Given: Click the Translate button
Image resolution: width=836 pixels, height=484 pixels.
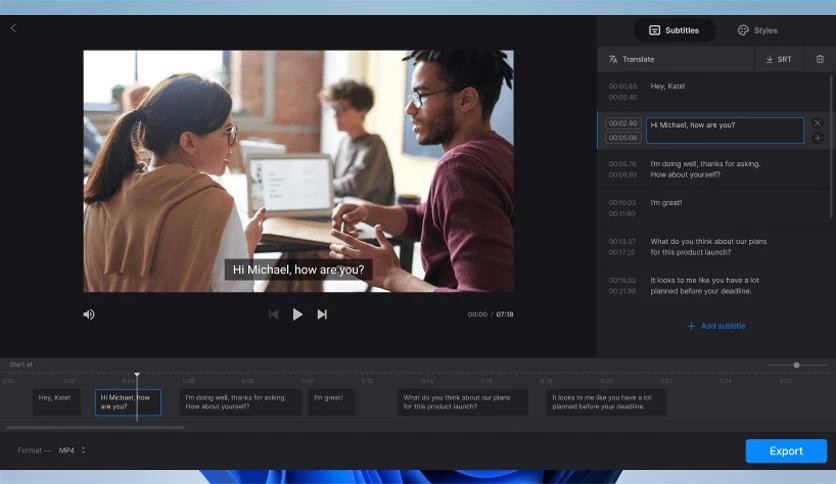Looking at the screenshot, I should click(x=631, y=59).
